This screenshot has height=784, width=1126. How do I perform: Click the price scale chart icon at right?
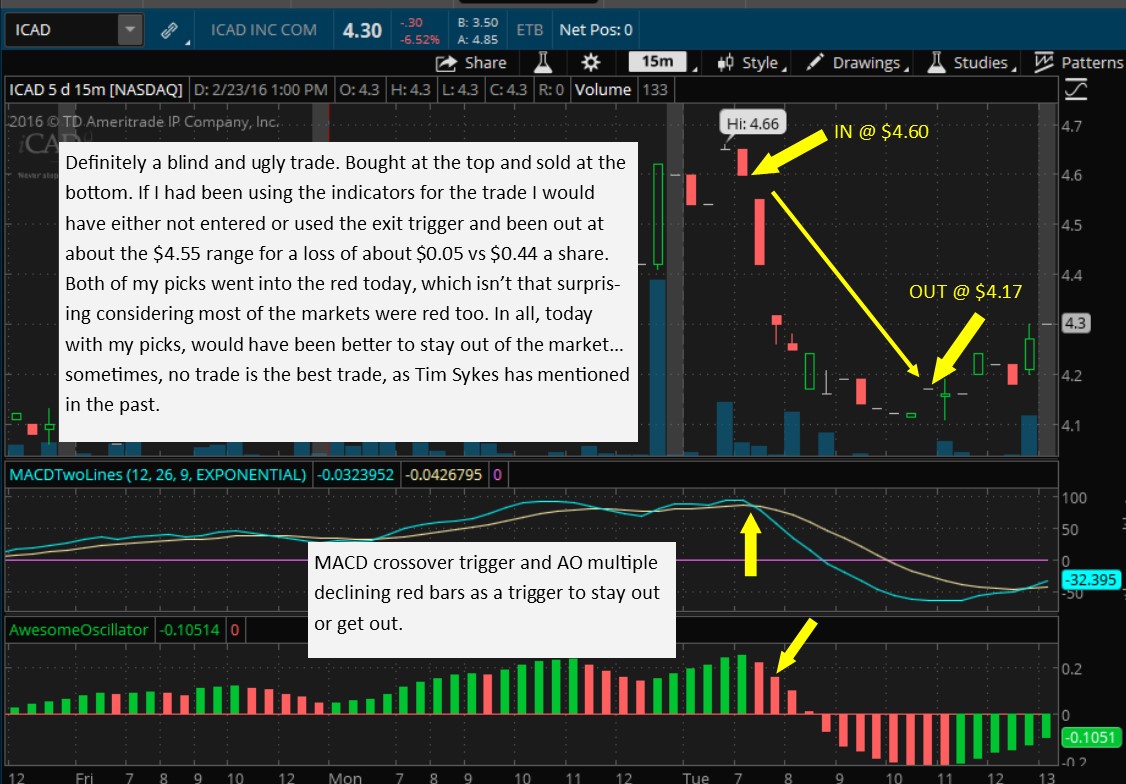coord(1076,90)
